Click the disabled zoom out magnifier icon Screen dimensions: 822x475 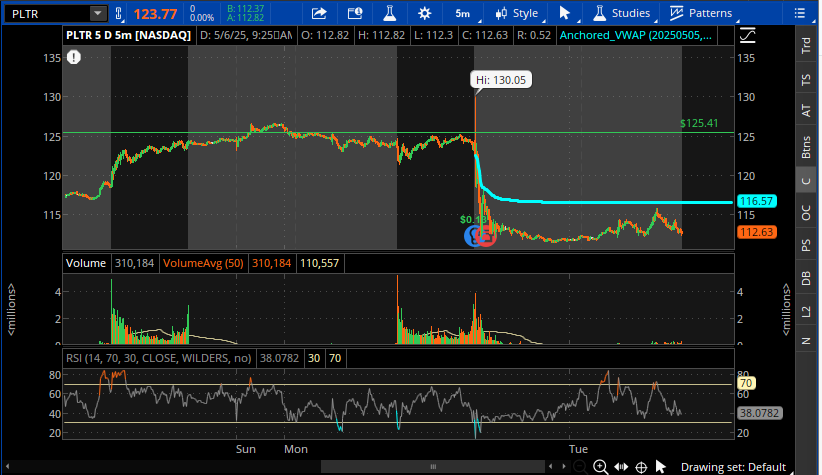click(x=580, y=467)
